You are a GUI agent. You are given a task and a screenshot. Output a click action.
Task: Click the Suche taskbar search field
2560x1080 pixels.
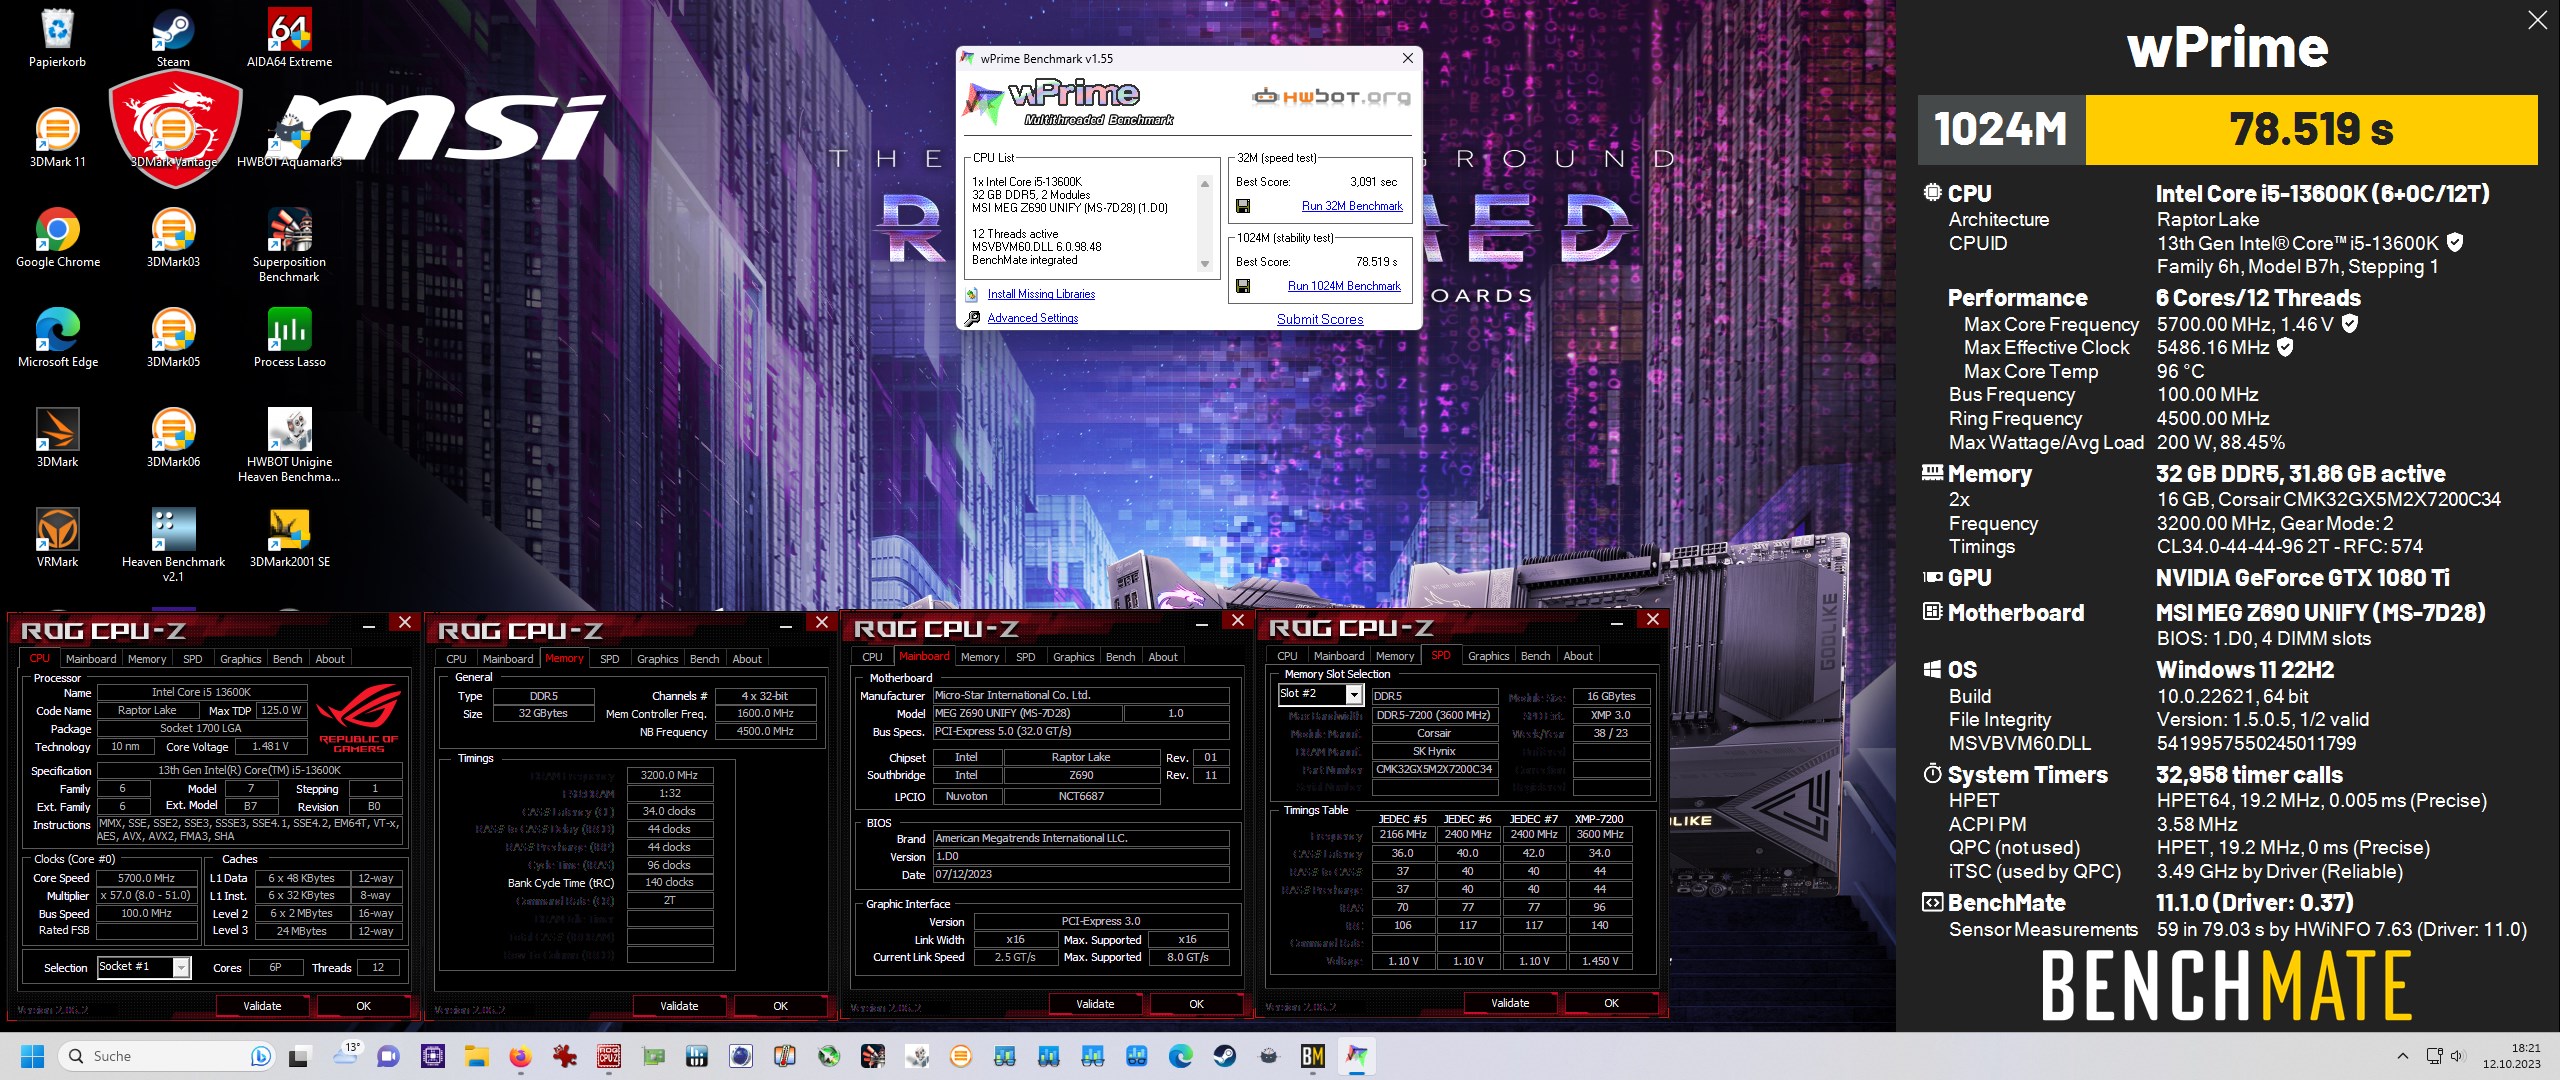pos(165,1056)
